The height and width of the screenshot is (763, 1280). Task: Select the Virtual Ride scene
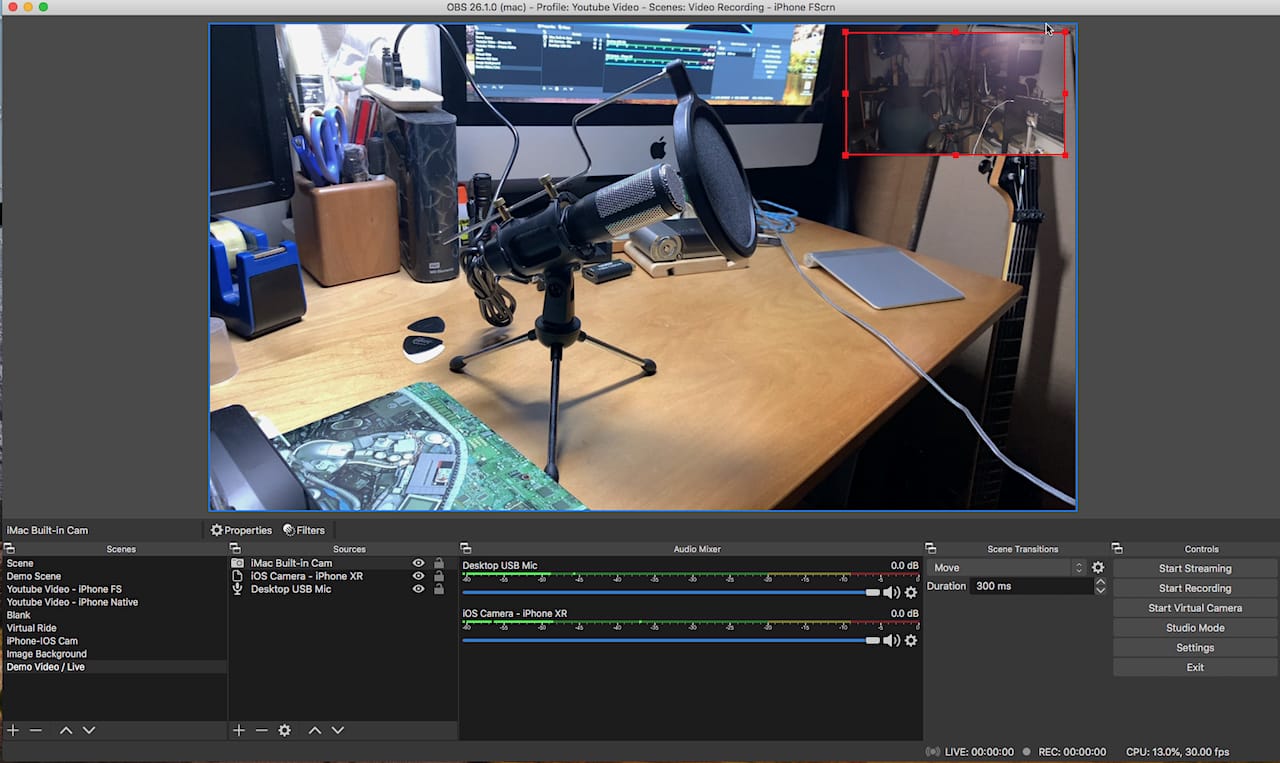32,629
